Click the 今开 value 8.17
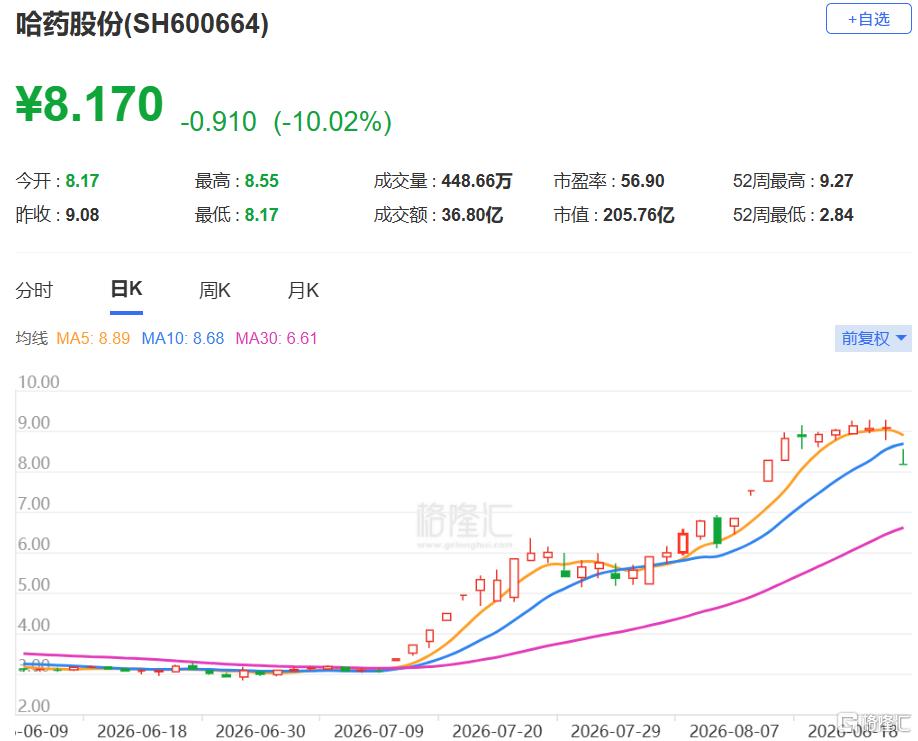The width and height of the screenshot is (918, 741). (82, 181)
